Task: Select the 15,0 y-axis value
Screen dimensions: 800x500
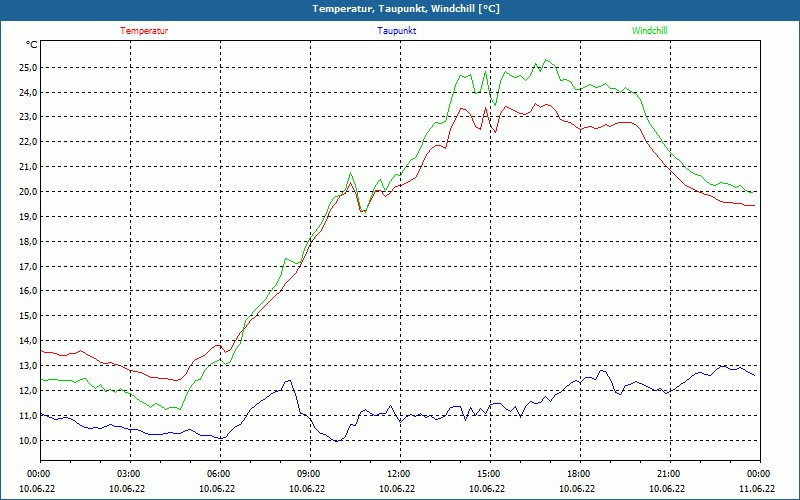Action: point(28,316)
